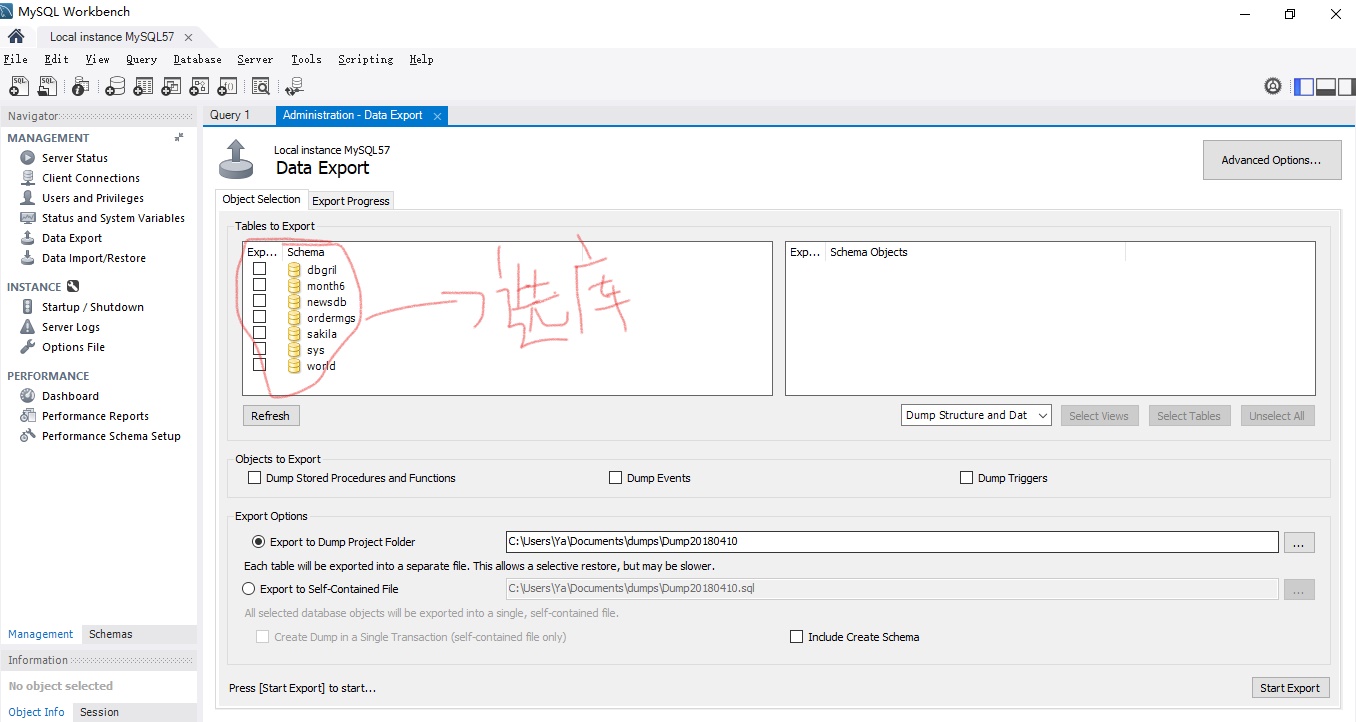This screenshot has width=1356, height=722.
Task: Browse for the dump project folder
Action: click(x=1298, y=542)
